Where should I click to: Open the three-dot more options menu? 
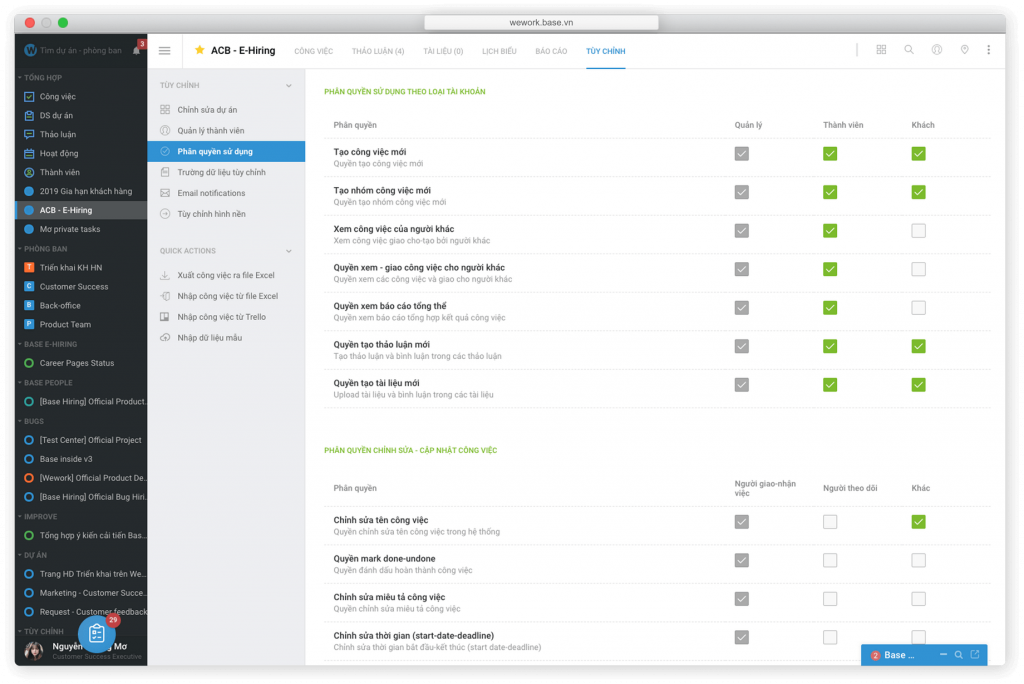(989, 50)
